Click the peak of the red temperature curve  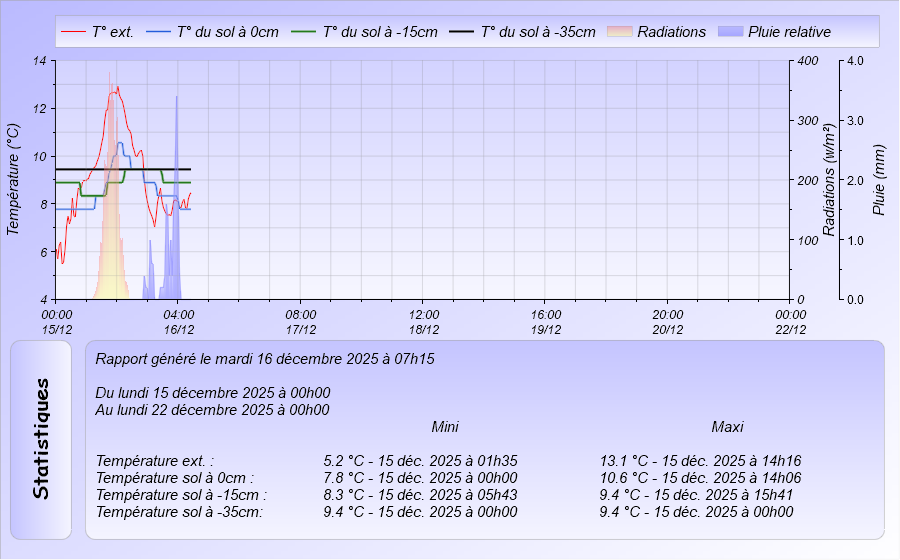(118, 88)
